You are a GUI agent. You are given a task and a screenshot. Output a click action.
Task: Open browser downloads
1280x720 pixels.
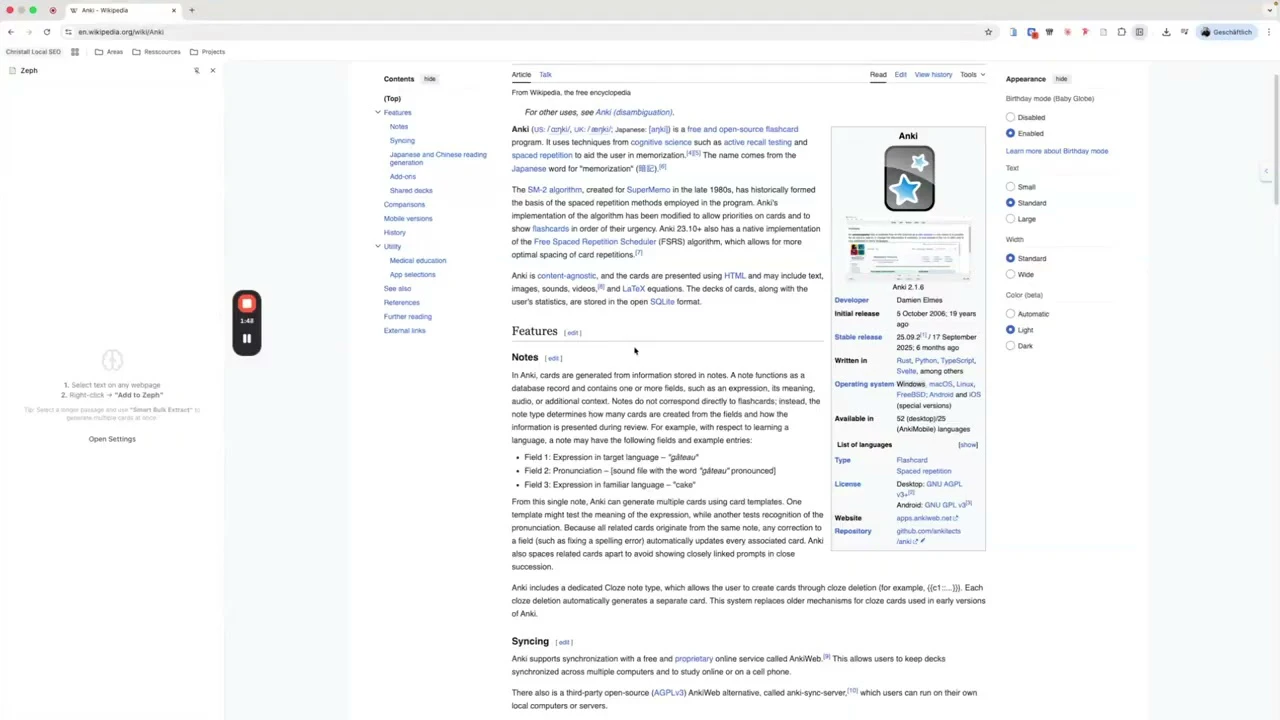(1166, 32)
